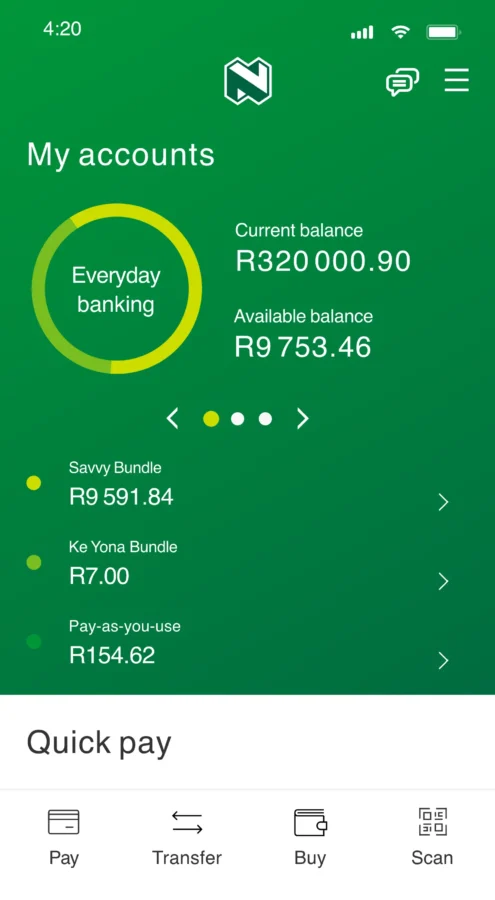Check the Wi-Fi status icon
Viewport: 495px width, 900px height.
(x=400, y=32)
